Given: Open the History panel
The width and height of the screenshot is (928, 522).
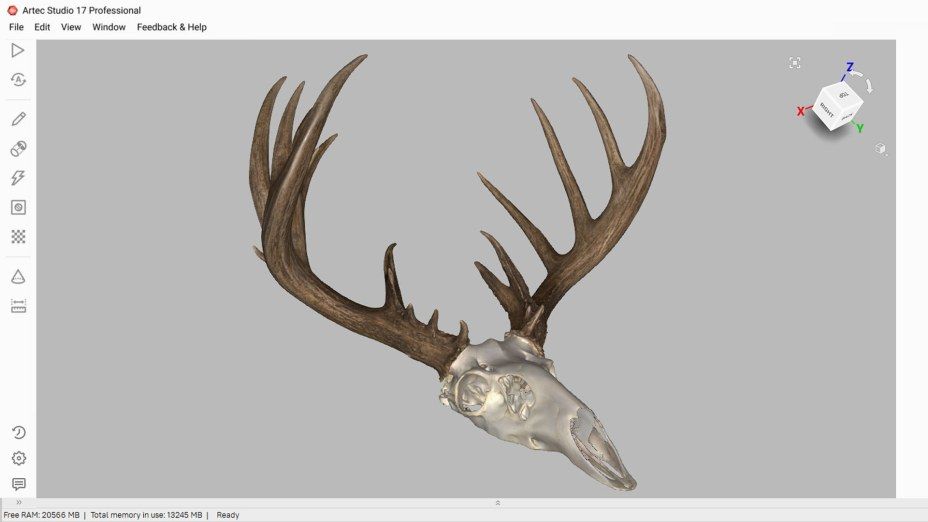Looking at the screenshot, I should (x=18, y=433).
